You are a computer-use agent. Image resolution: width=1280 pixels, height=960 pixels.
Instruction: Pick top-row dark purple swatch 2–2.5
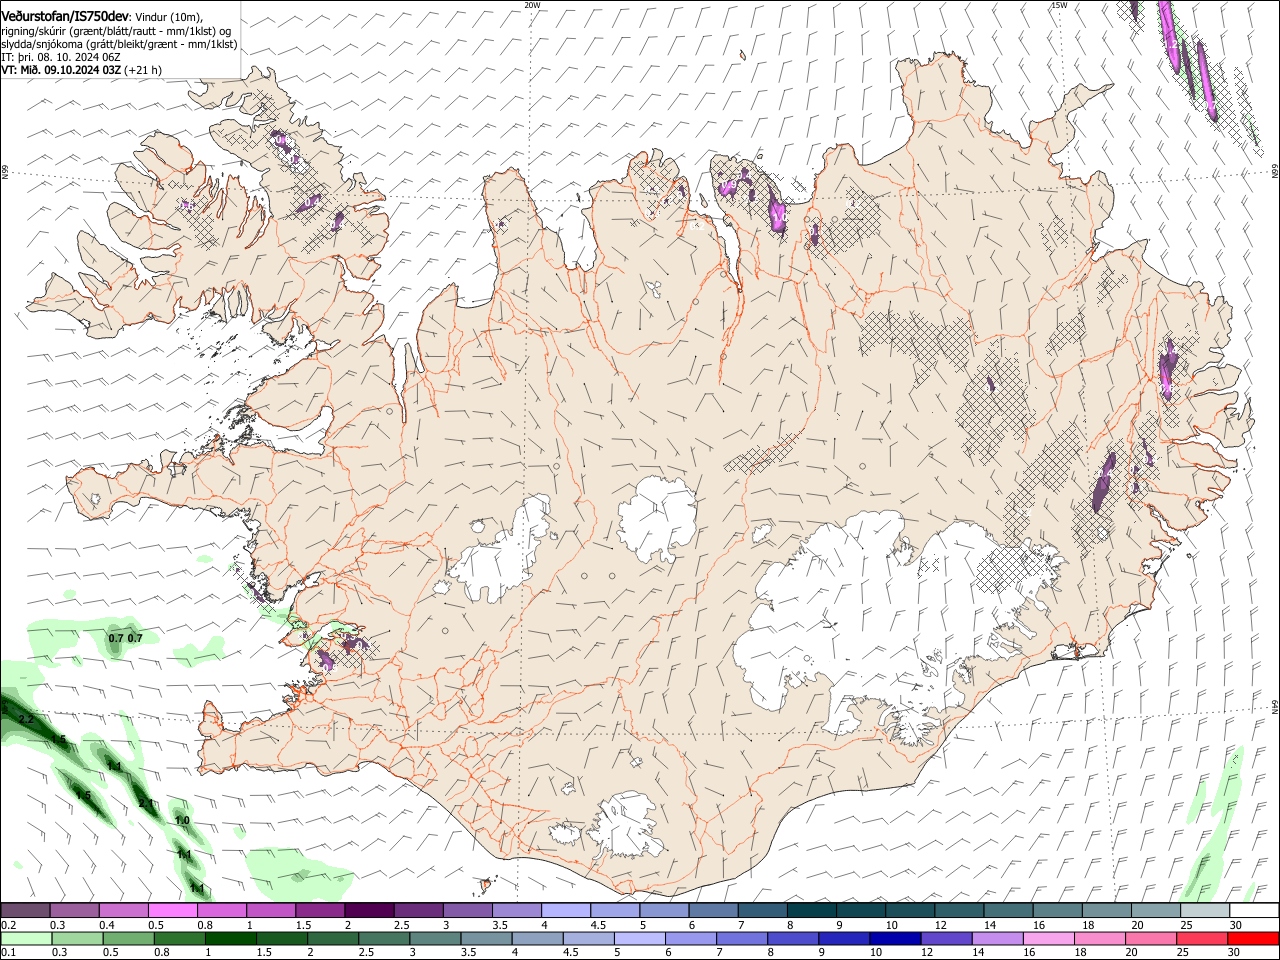tap(369, 911)
